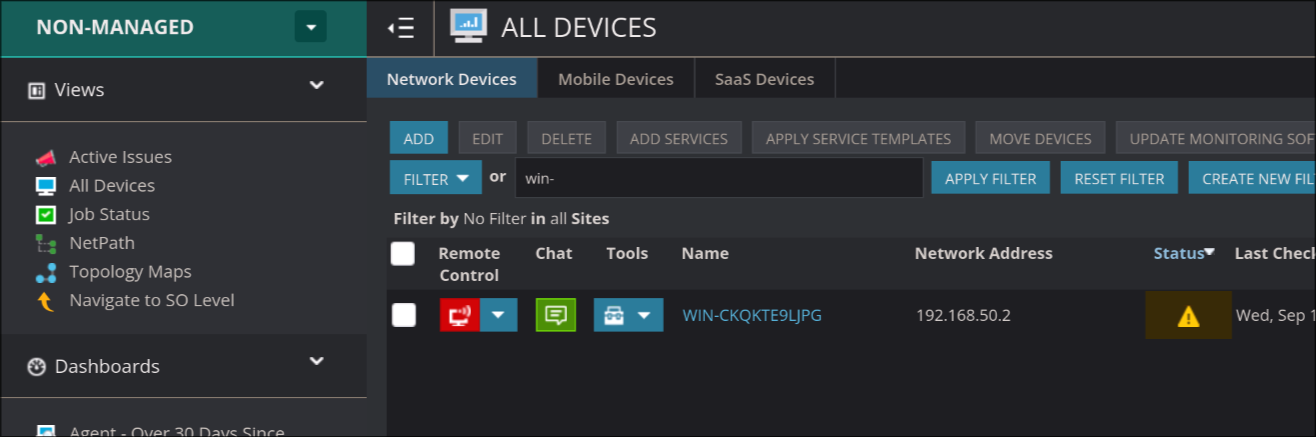Click the All Devices monitor icon in sidebar
This screenshot has width=1316, height=437.
click(x=45, y=186)
